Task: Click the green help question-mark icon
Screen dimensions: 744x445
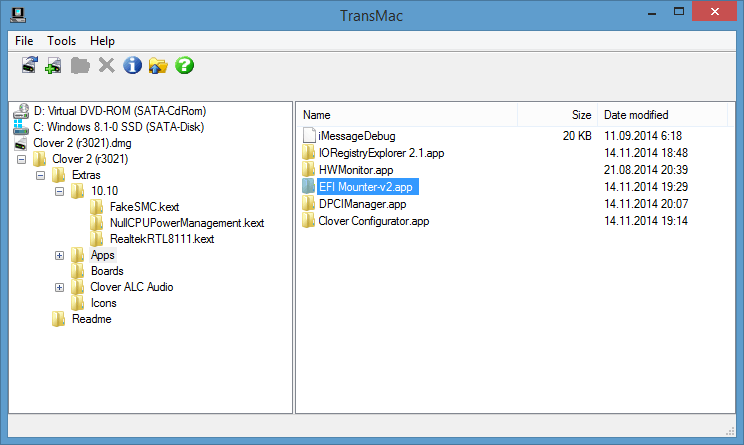Action: click(184, 65)
